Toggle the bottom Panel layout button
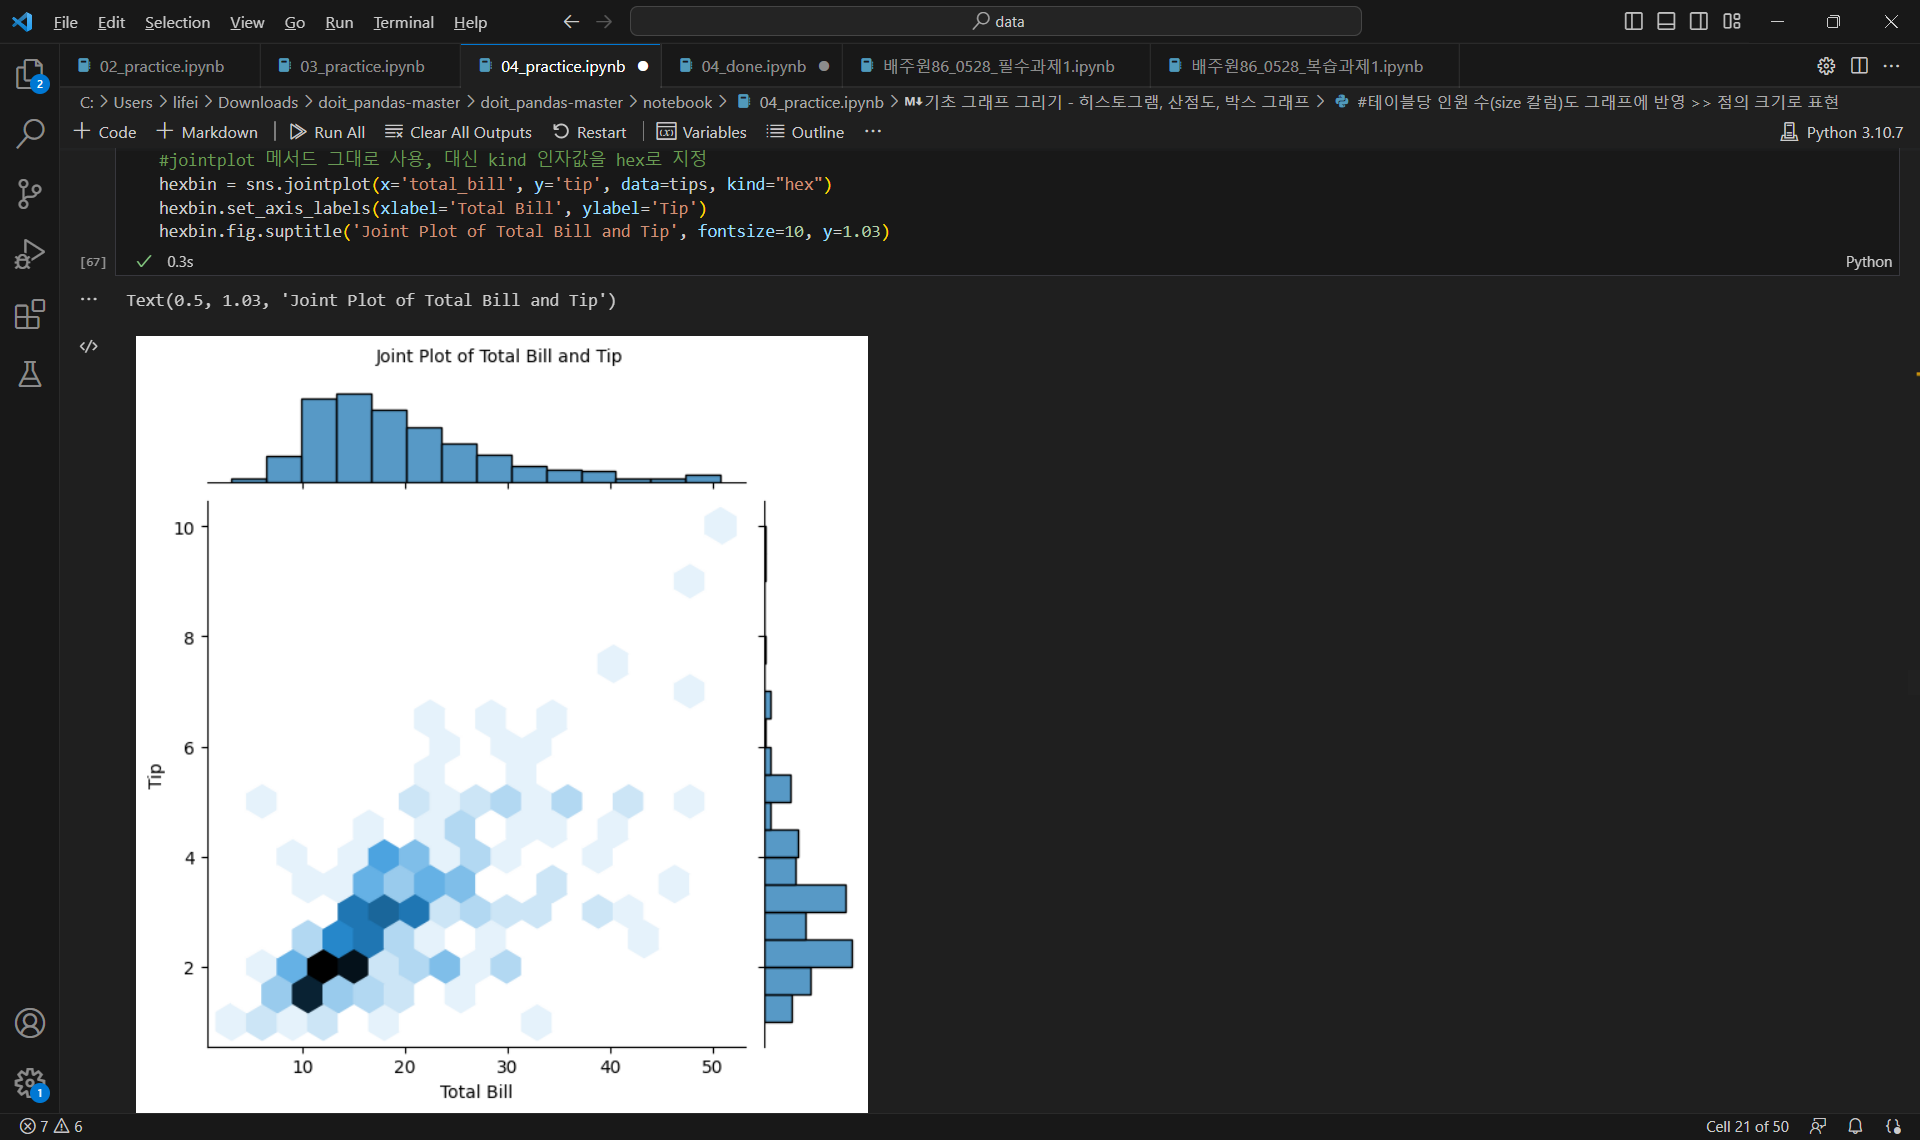Screen dimensions: 1920x1140 coord(1666,21)
